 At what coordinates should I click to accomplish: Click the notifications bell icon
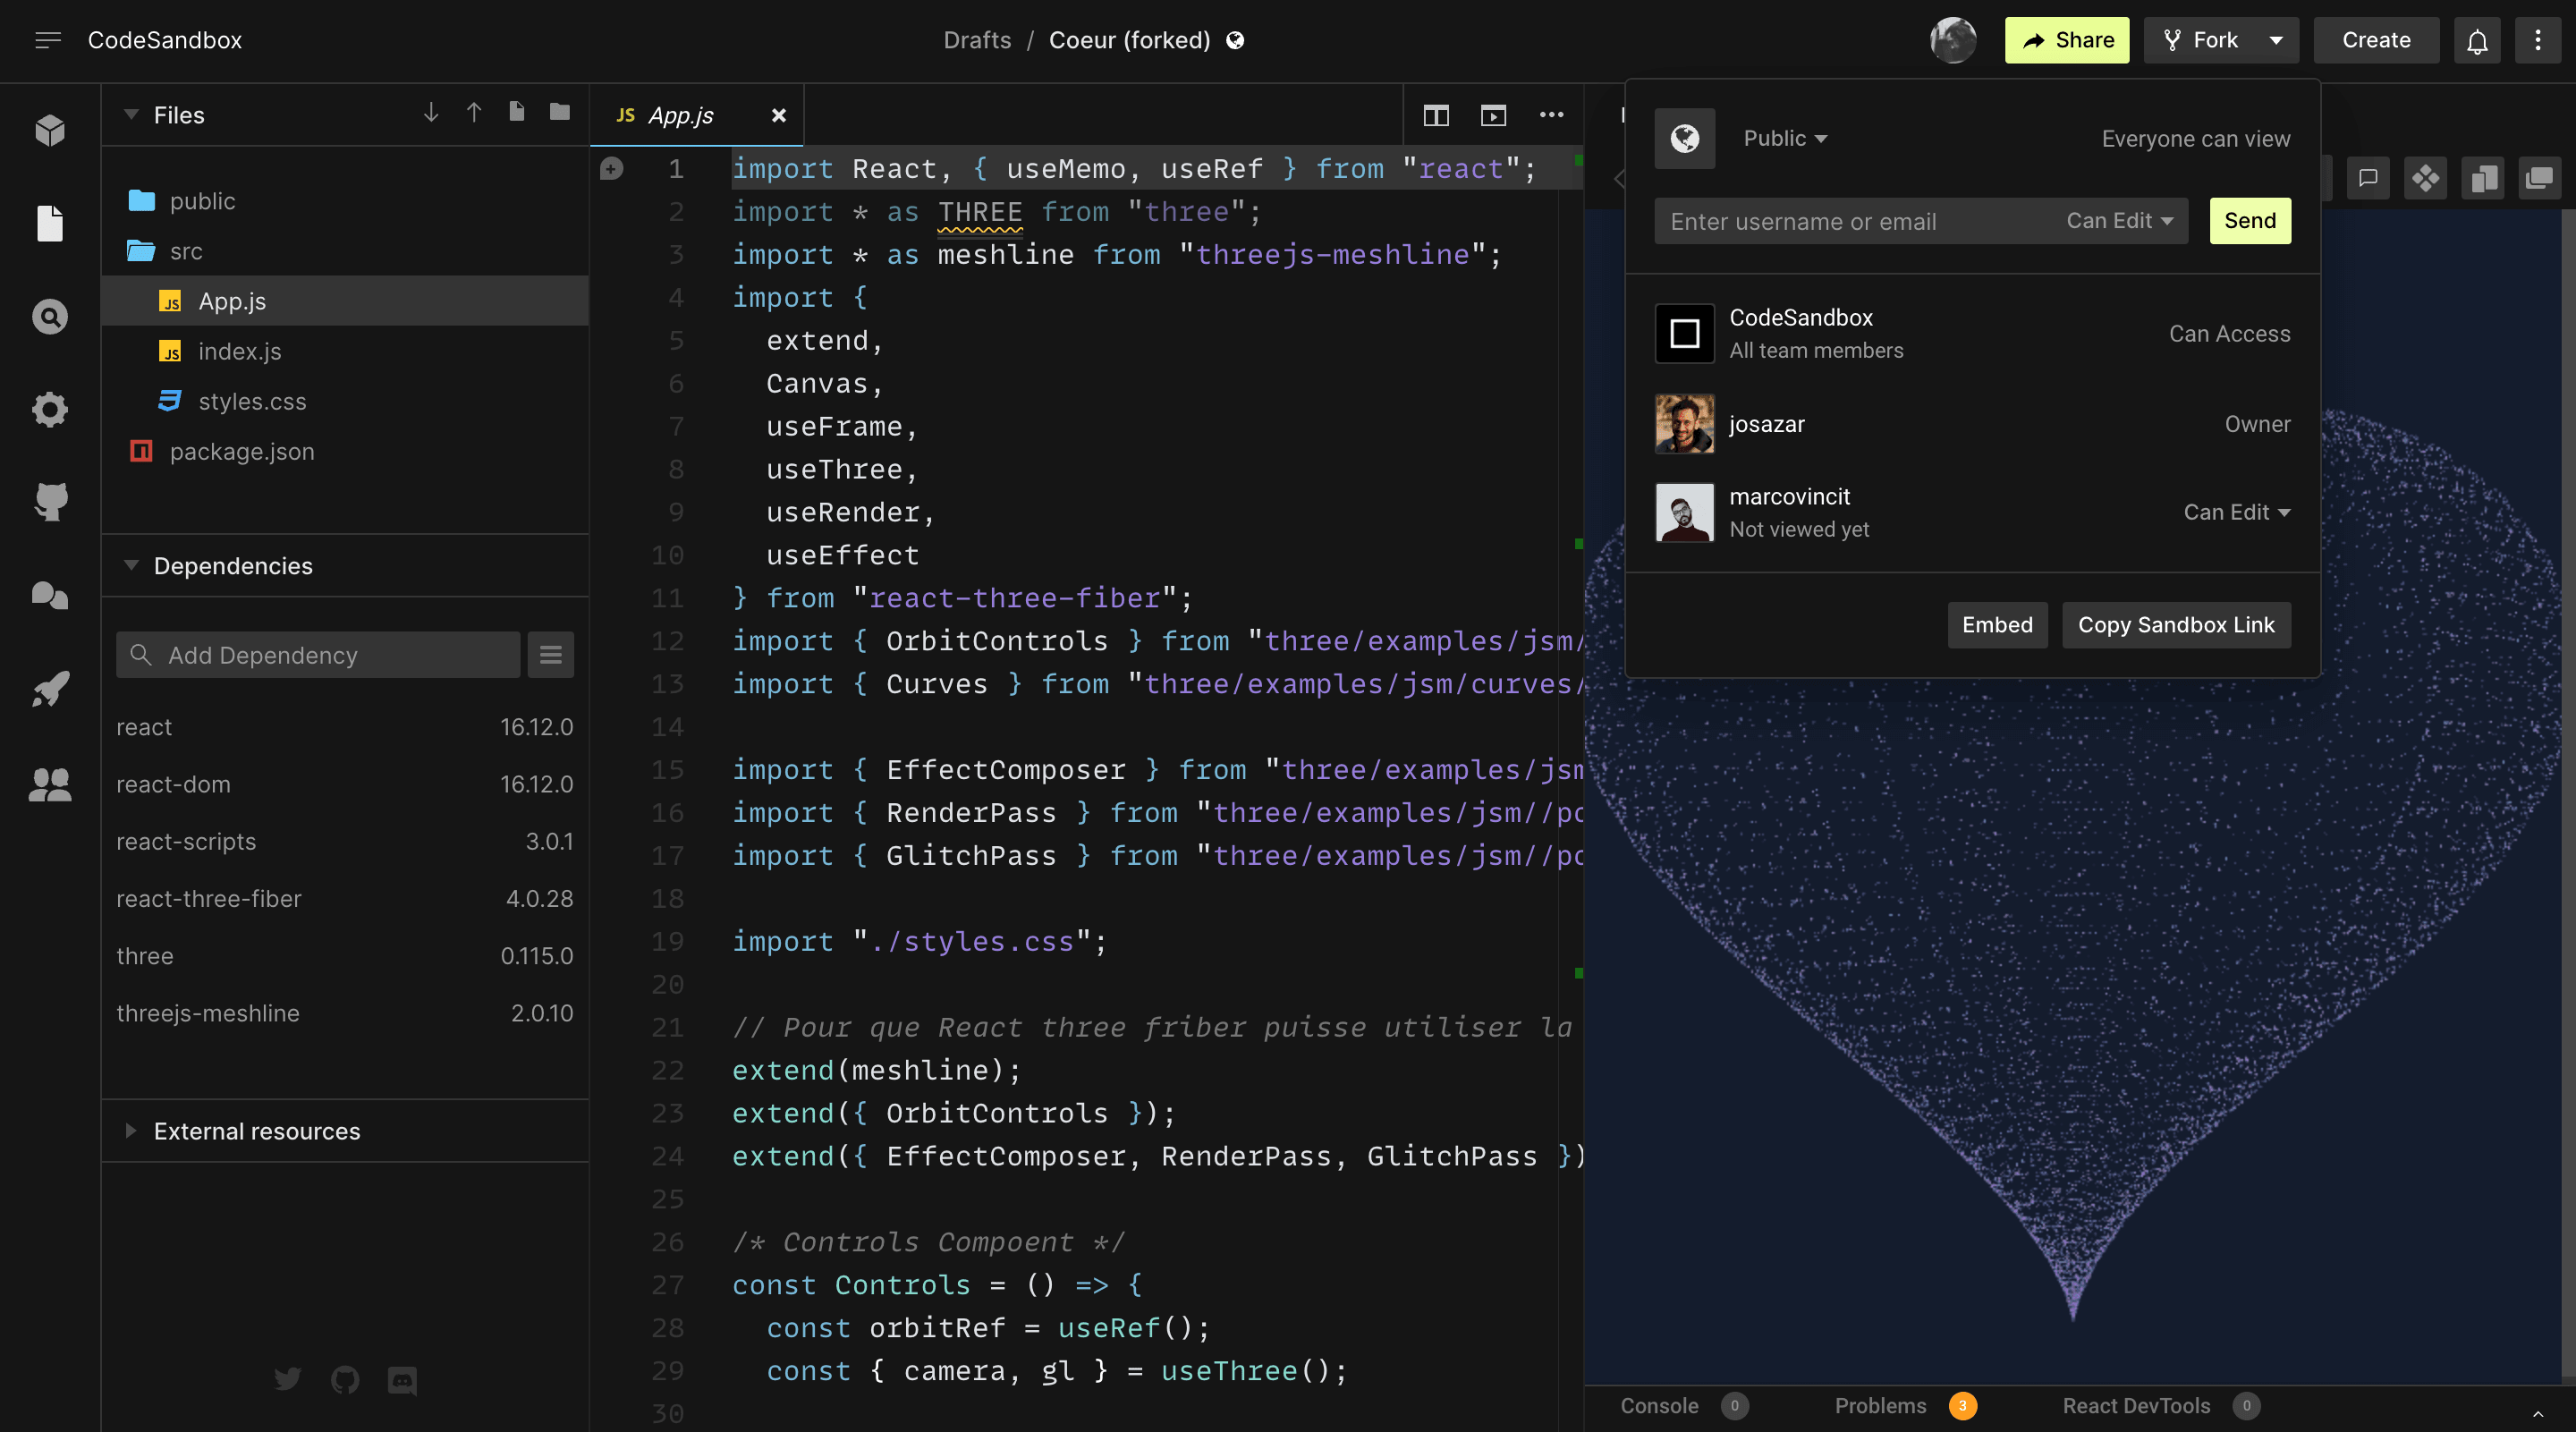(2477, 41)
